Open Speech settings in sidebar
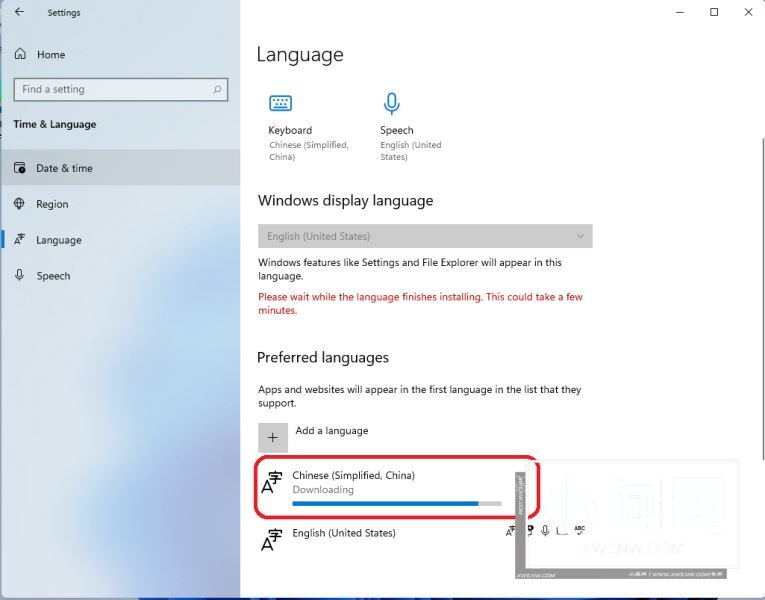The image size is (765, 600). [x=120, y=276]
